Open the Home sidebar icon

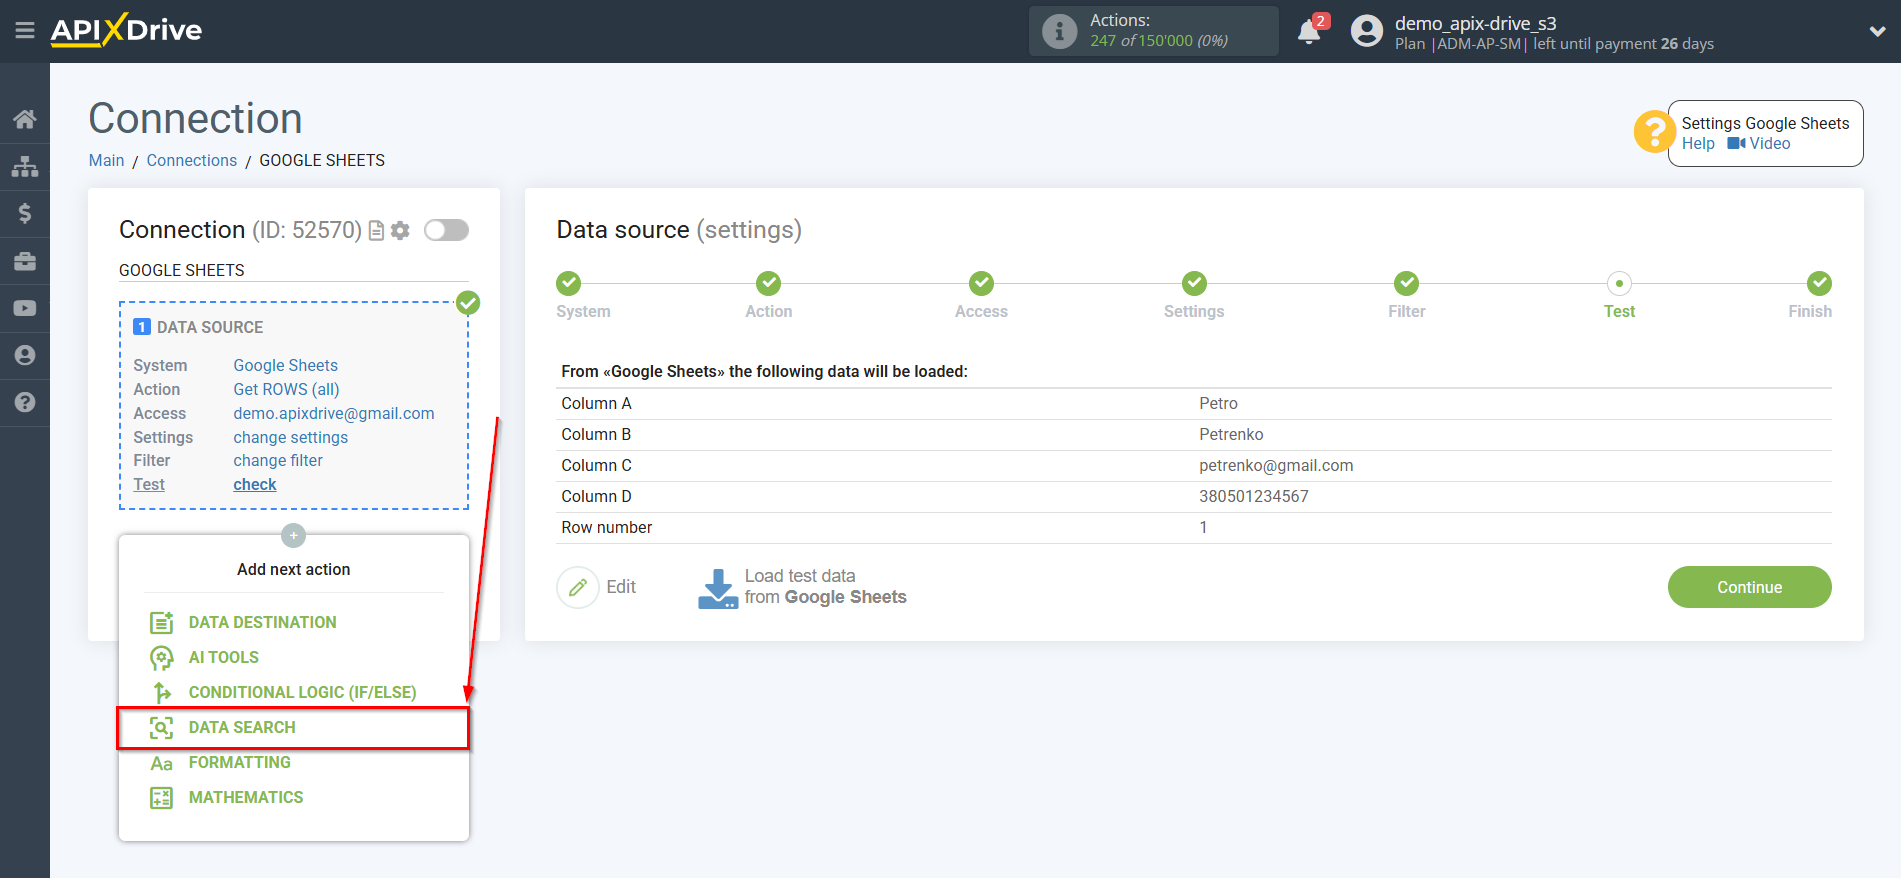(25, 119)
